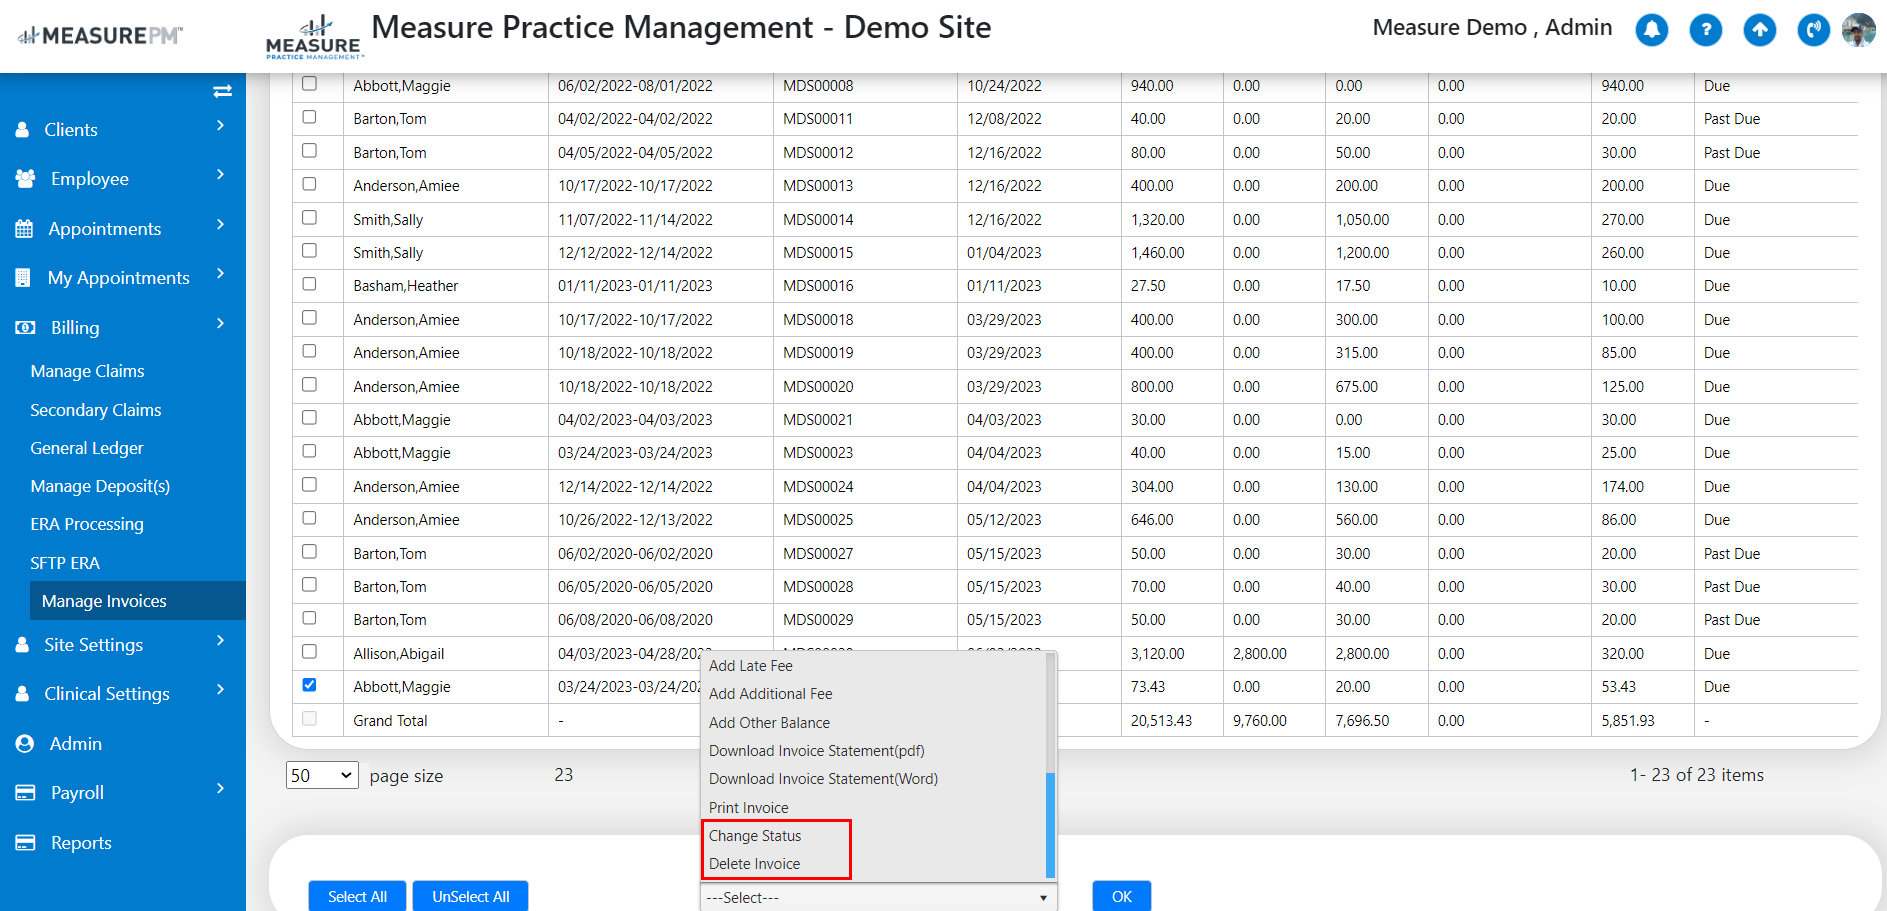Check the box for invoice MDS00011
This screenshot has width=1887, height=911.
coord(309,117)
